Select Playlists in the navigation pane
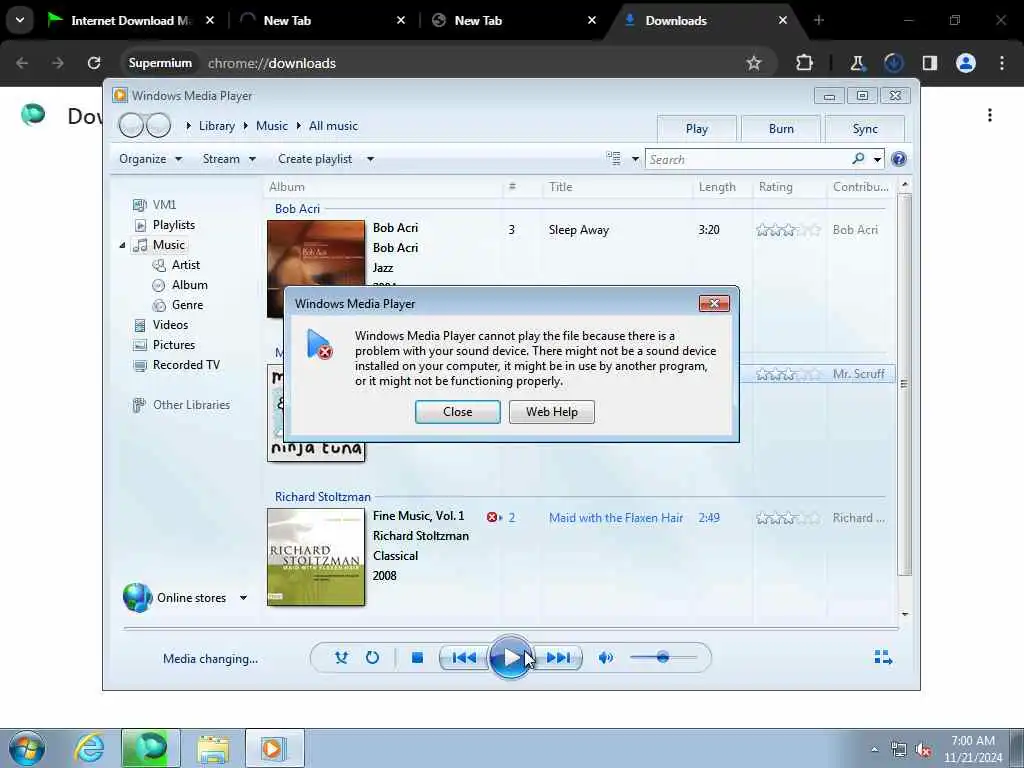Image resolution: width=1024 pixels, height=768 pixels. 174,225
